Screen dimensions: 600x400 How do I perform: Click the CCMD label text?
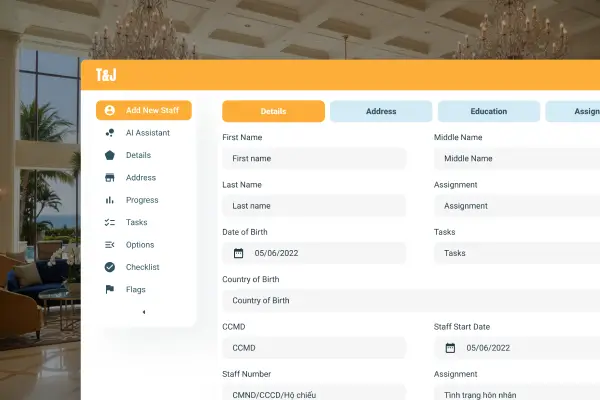pyautogui.click(x=233, y=327)
